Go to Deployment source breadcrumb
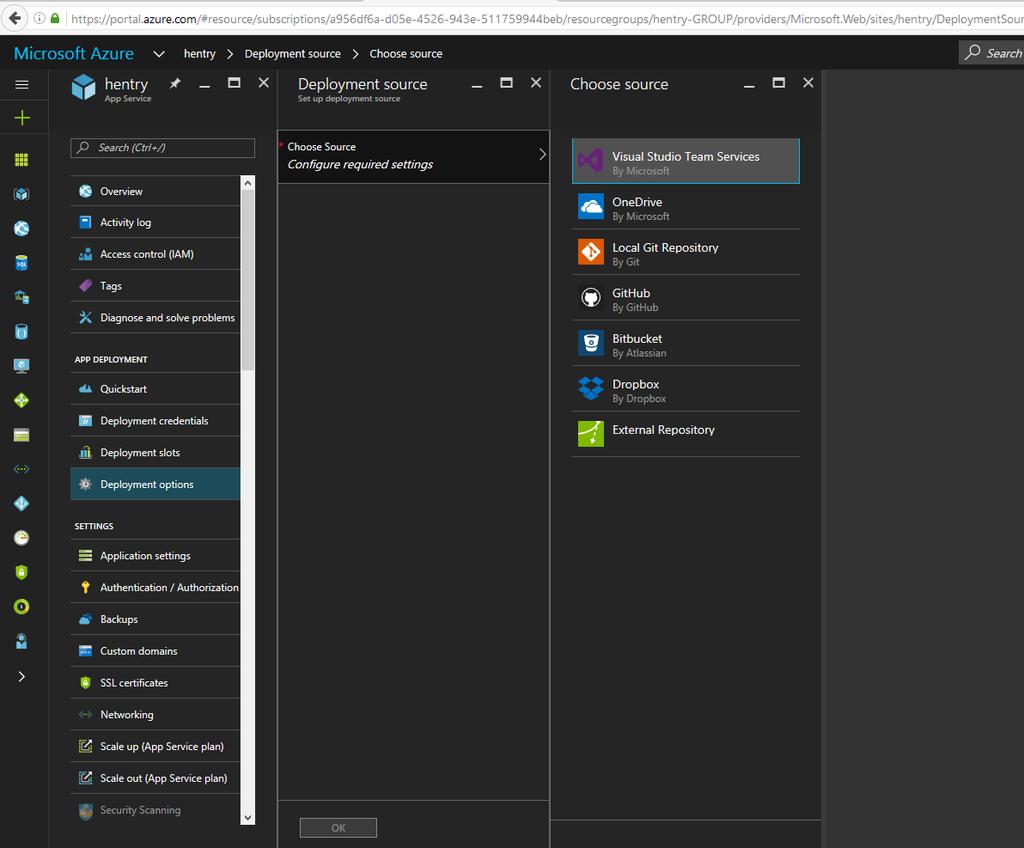 point(293,54)
